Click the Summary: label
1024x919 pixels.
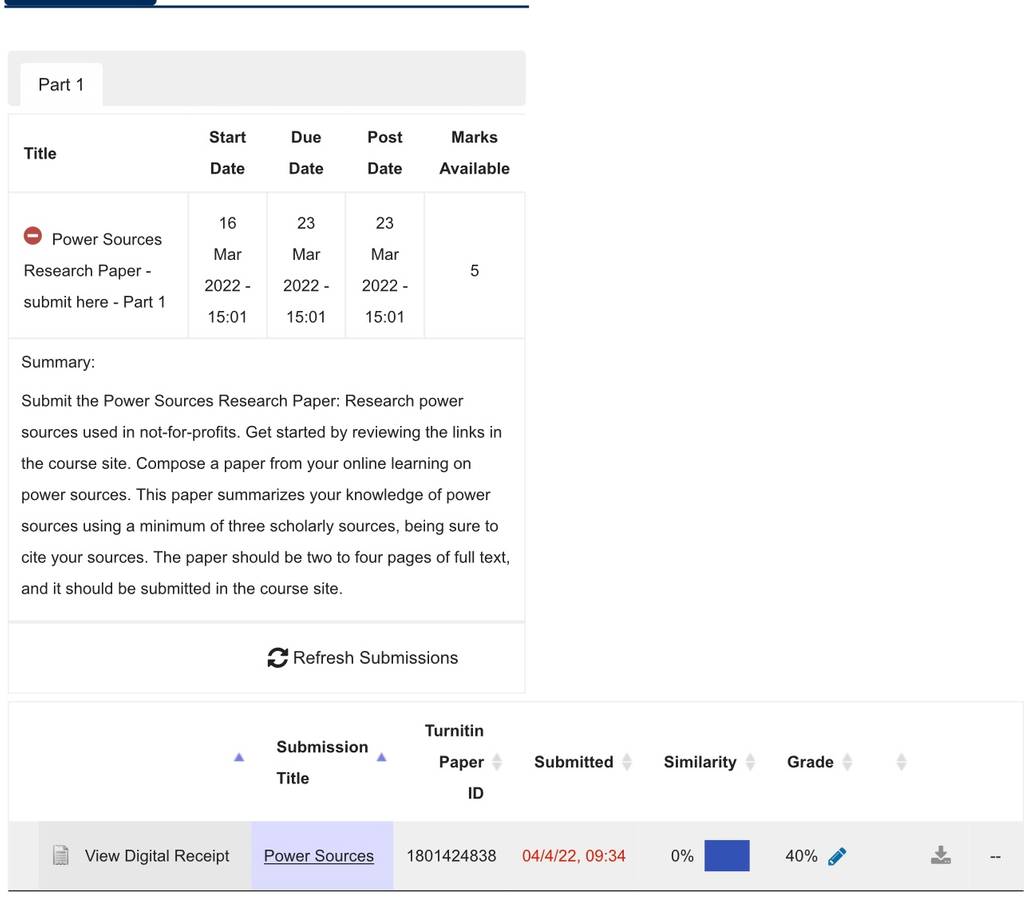pyautogui.click(x=58, y=362)
